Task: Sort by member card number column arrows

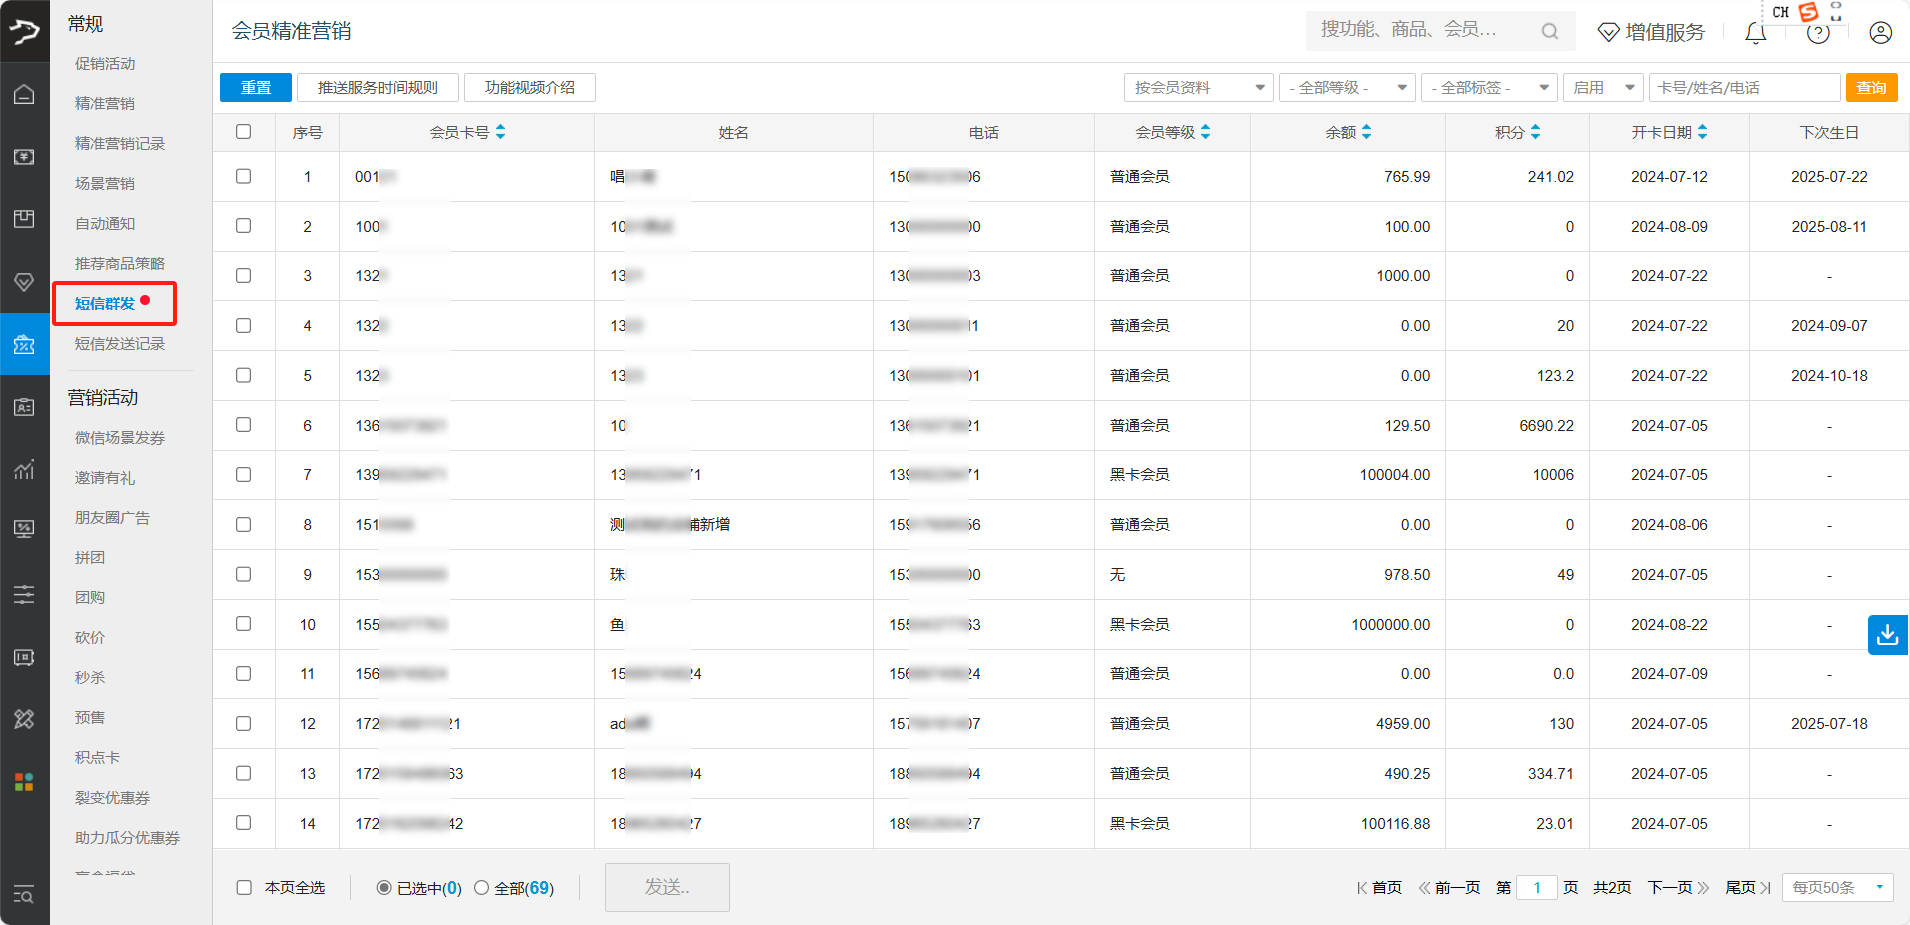Action: click(500, 132)
